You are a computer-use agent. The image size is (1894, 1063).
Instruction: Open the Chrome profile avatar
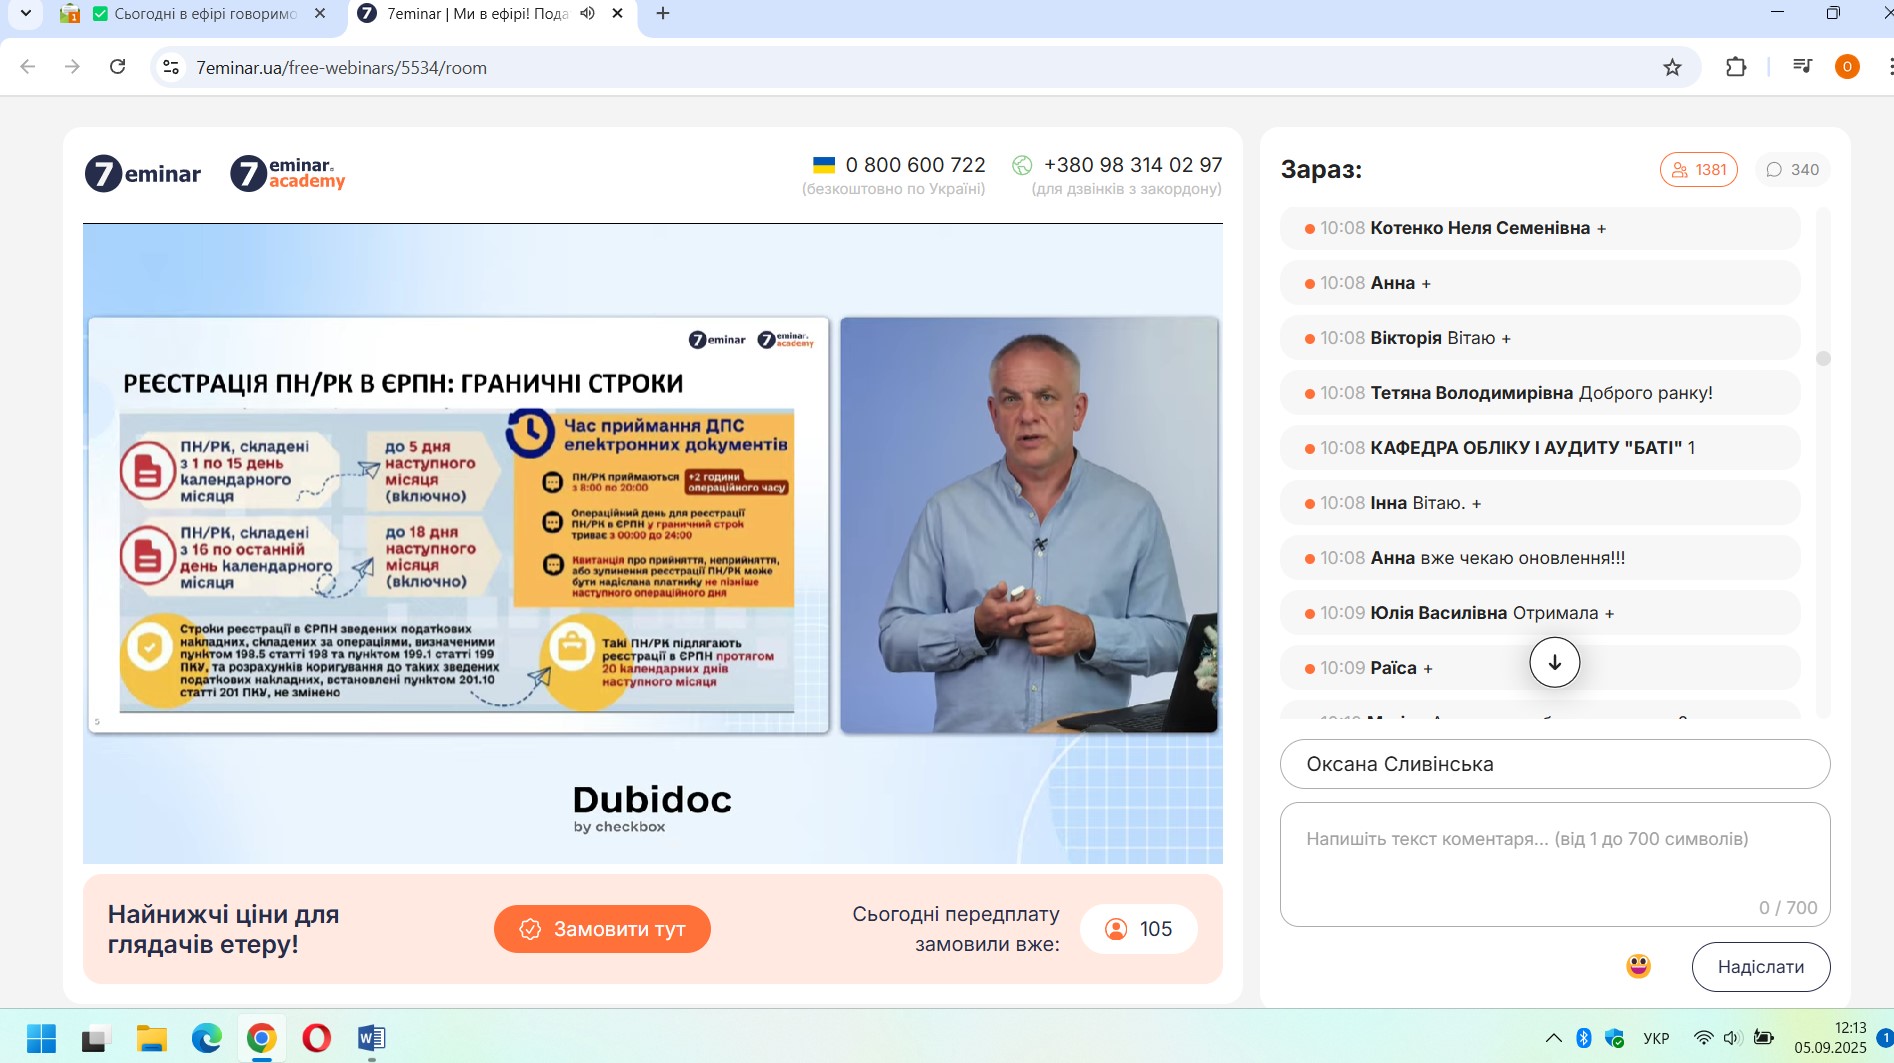[x=1847, y=67]
